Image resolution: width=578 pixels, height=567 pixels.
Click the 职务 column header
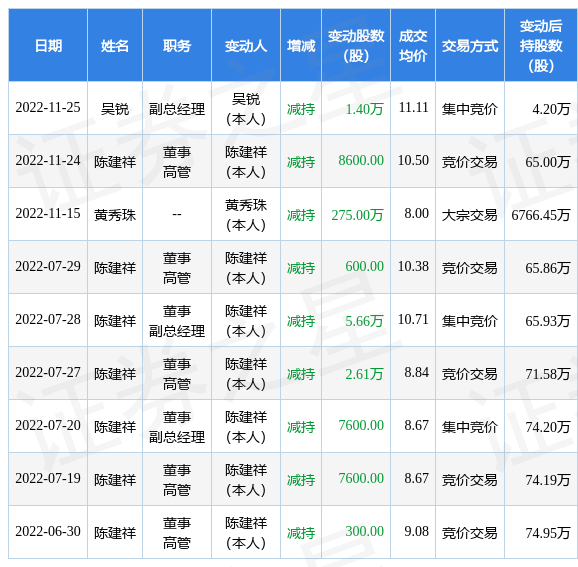click(177, 46)
